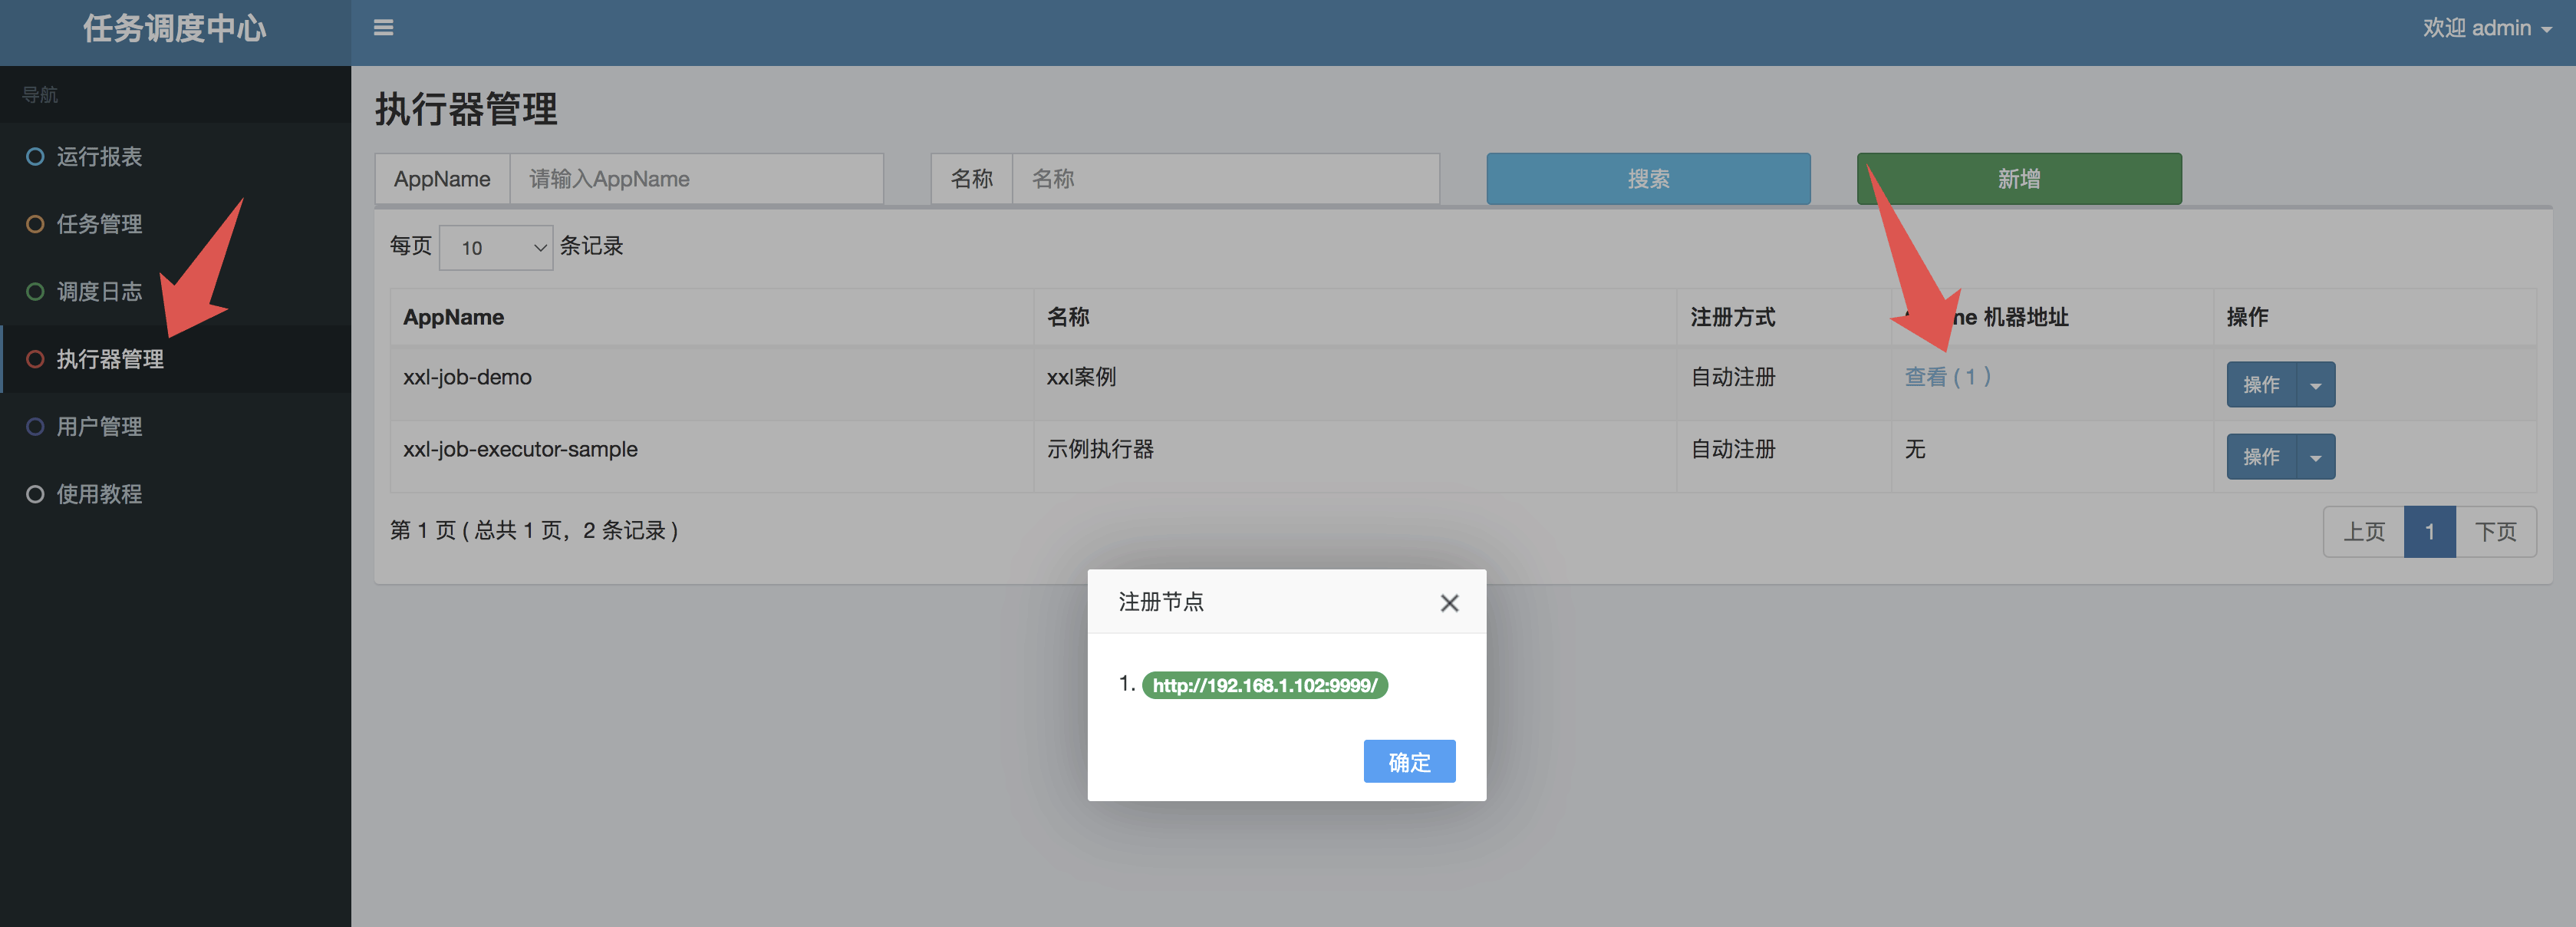This screenshot has height=927, width=2576.
Task: Click the circle icon beside 运行报表
Action: (35, 157)
